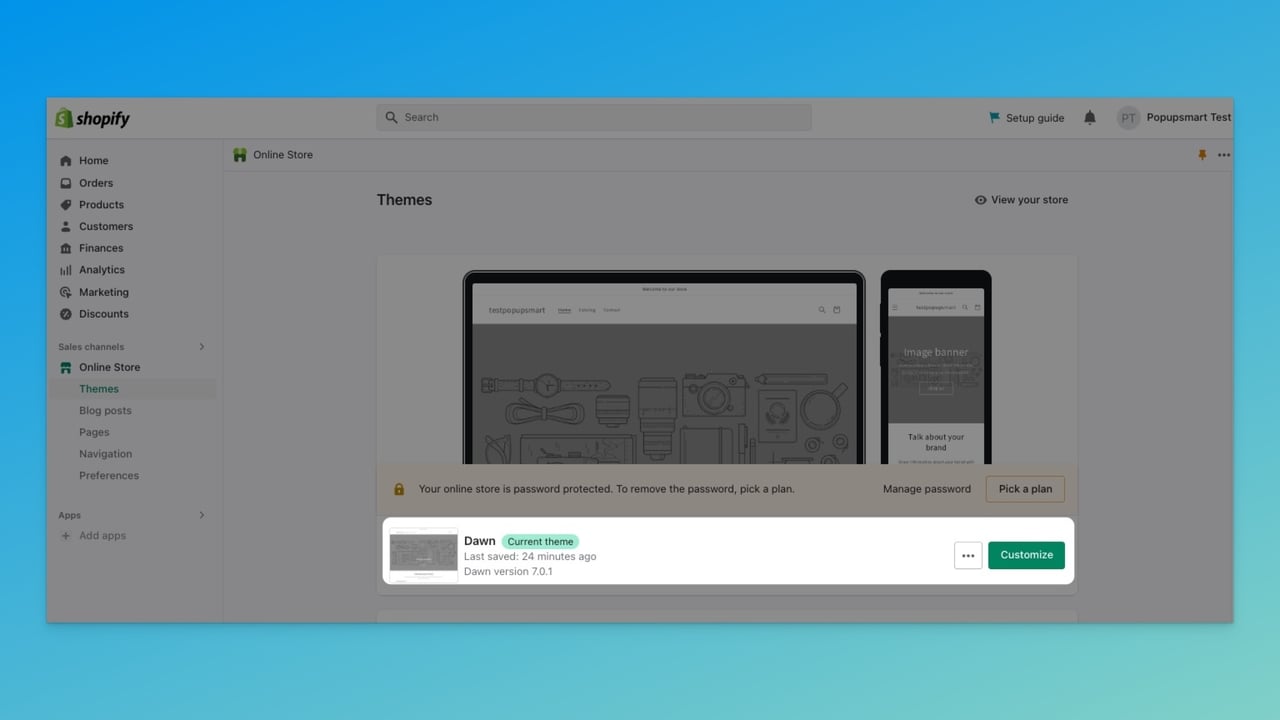Viewport: 1280px width, 720px height.
Task: Click the search magnifier icon
Action: click(x=391, y=117)
